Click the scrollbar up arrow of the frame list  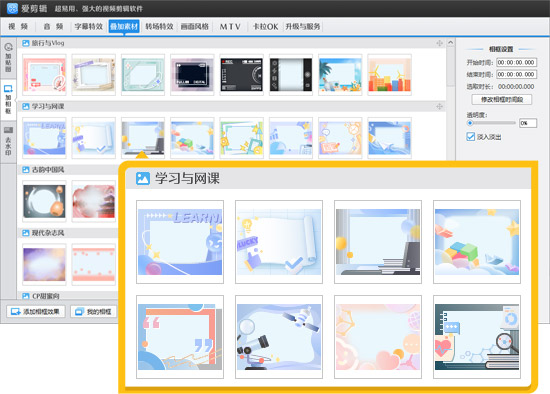tap(451, 42)
